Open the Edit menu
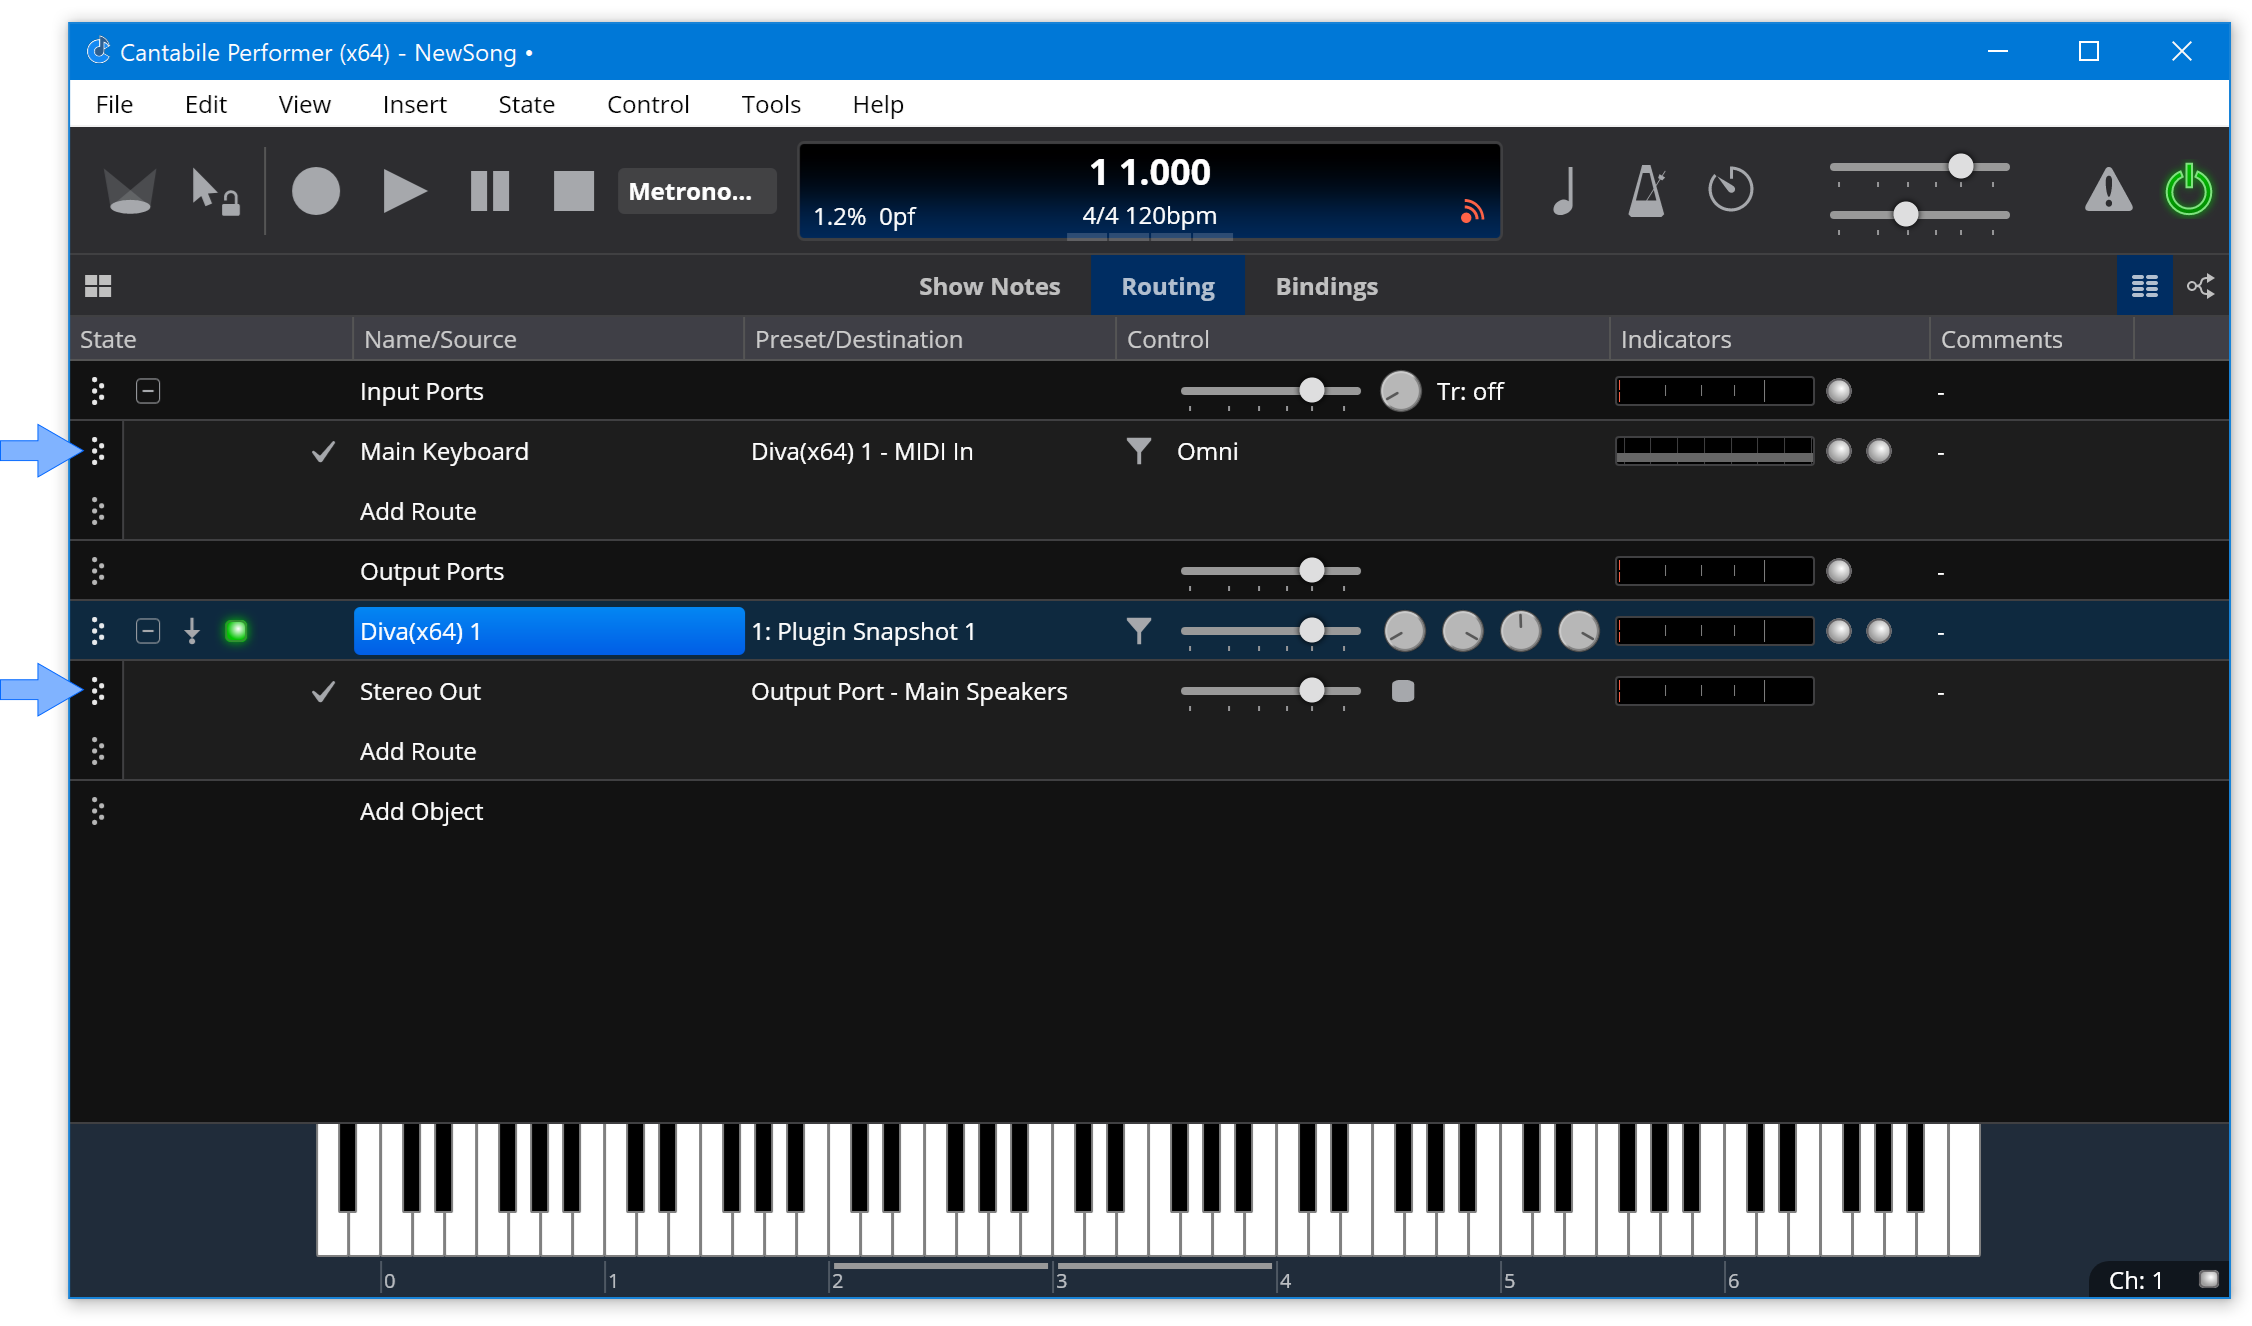Viewport: 2252px width, 1326px height. tap(205, 104)
